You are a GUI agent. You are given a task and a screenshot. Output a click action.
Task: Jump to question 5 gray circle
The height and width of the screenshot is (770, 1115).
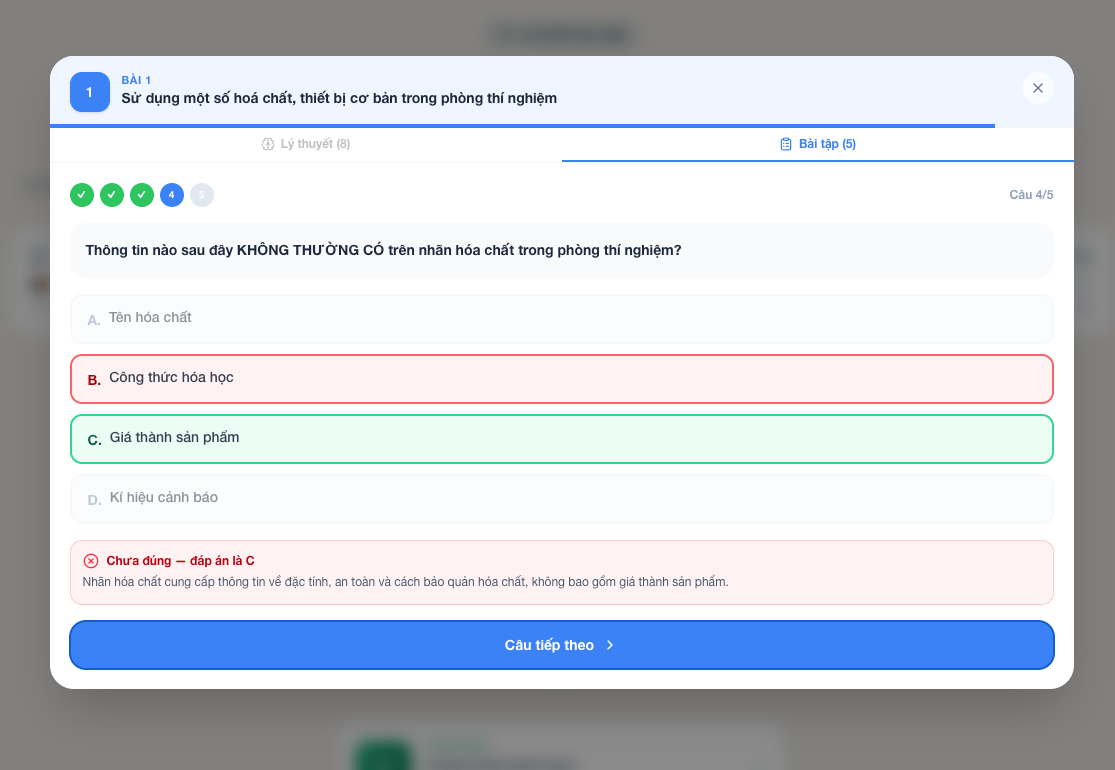(x=201, y=195)
